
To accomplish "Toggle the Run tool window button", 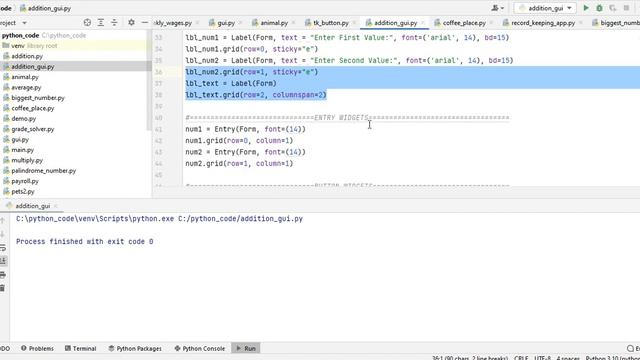I will click(246, 349).
